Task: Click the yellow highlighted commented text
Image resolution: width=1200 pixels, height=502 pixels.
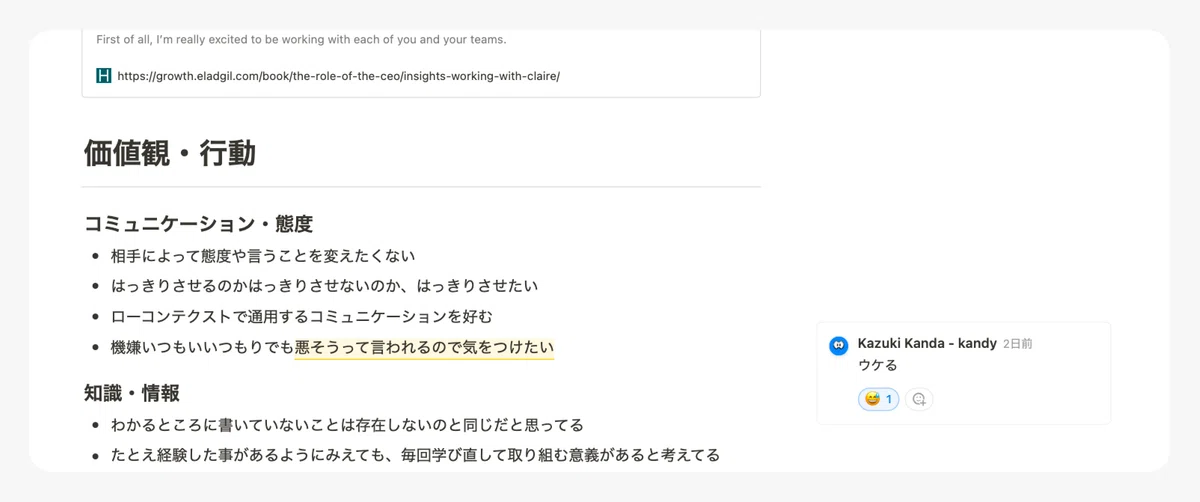Action: [x=424, y=348]
